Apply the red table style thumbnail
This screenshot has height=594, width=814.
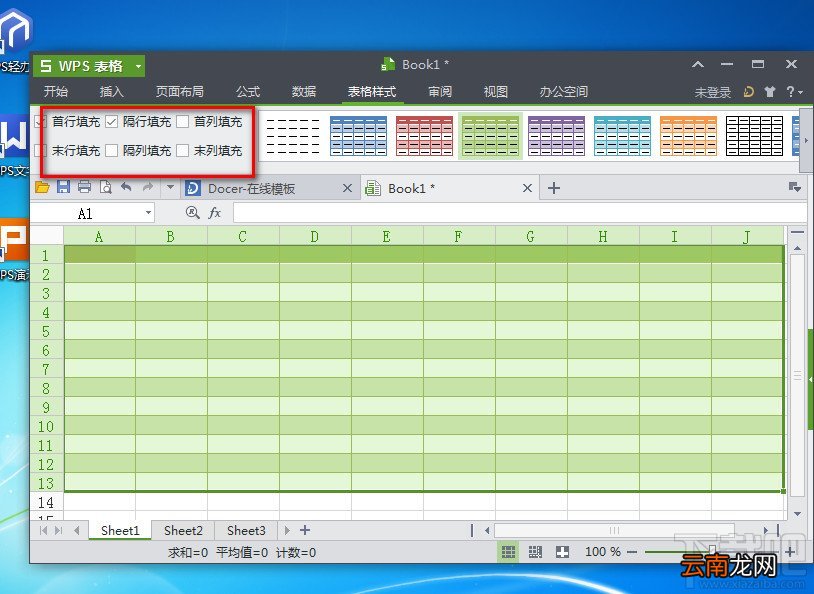click(x=424, y=136)
